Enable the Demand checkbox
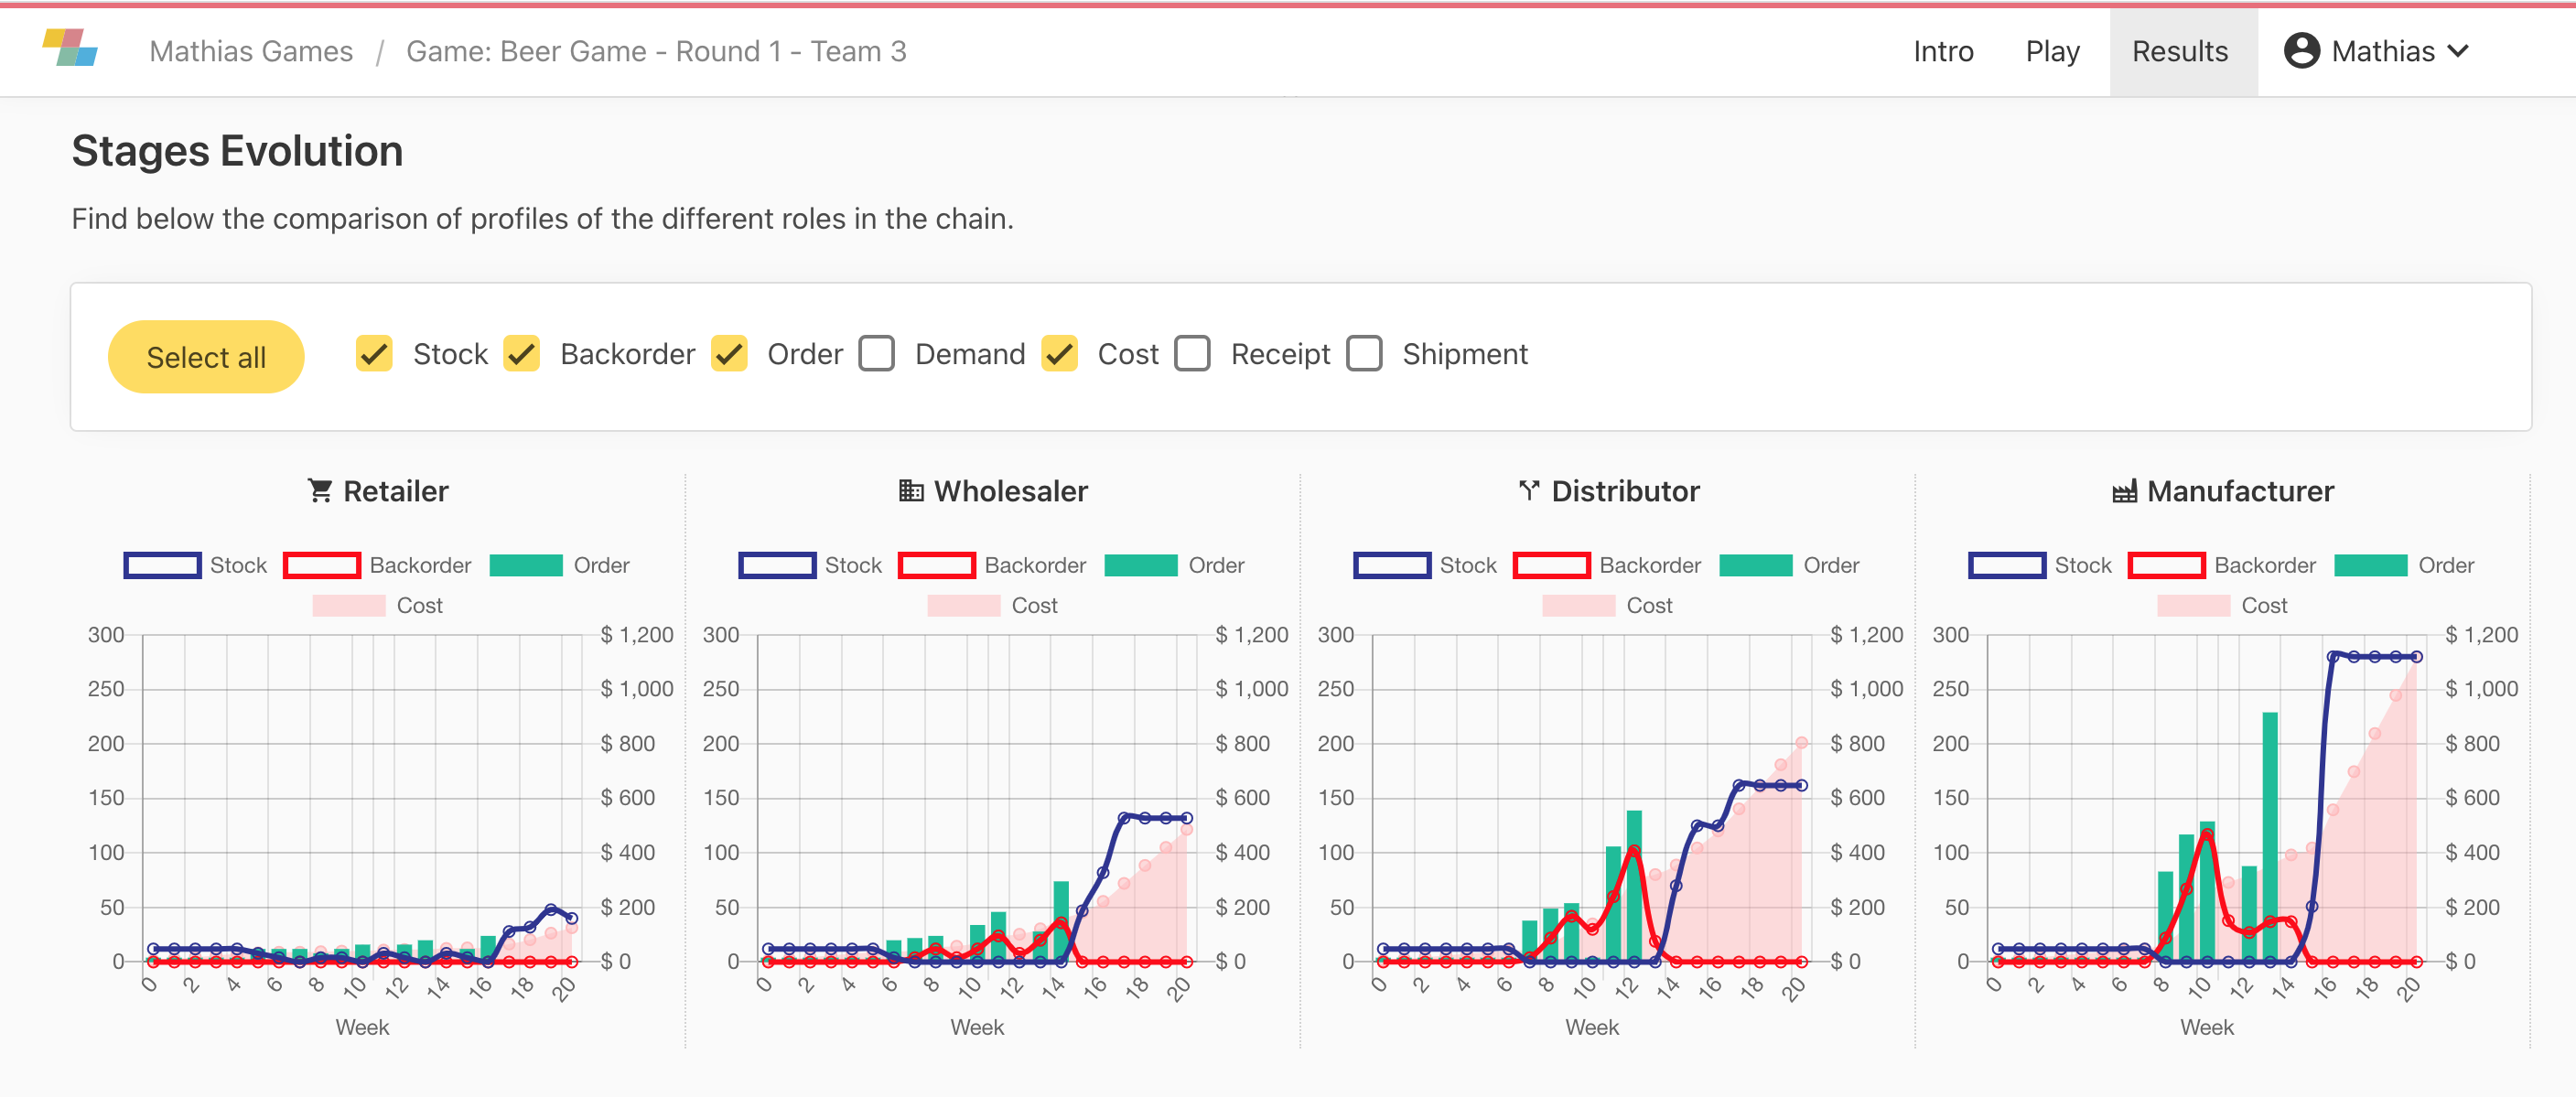The image size is (2576, 1097). (877, 354)
